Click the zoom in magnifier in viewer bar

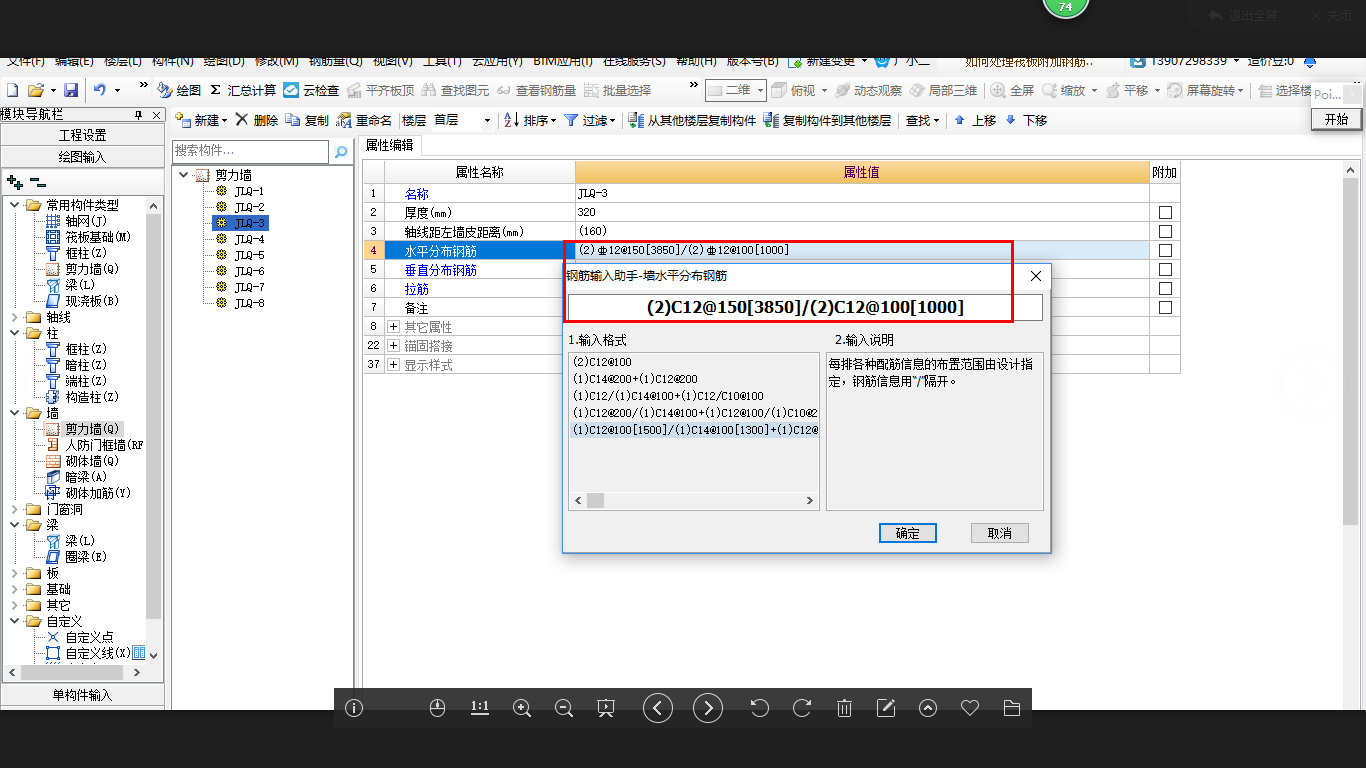point(521,708)
